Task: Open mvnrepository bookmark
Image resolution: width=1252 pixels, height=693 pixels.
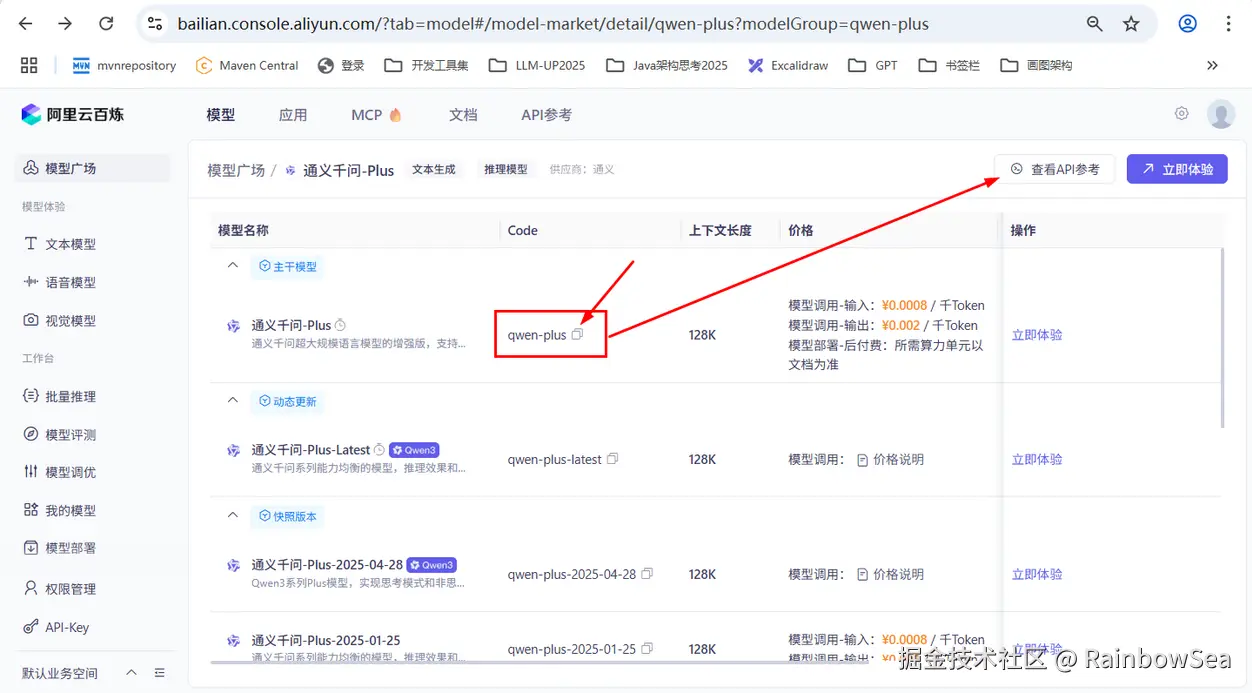Action: (124, 65)
